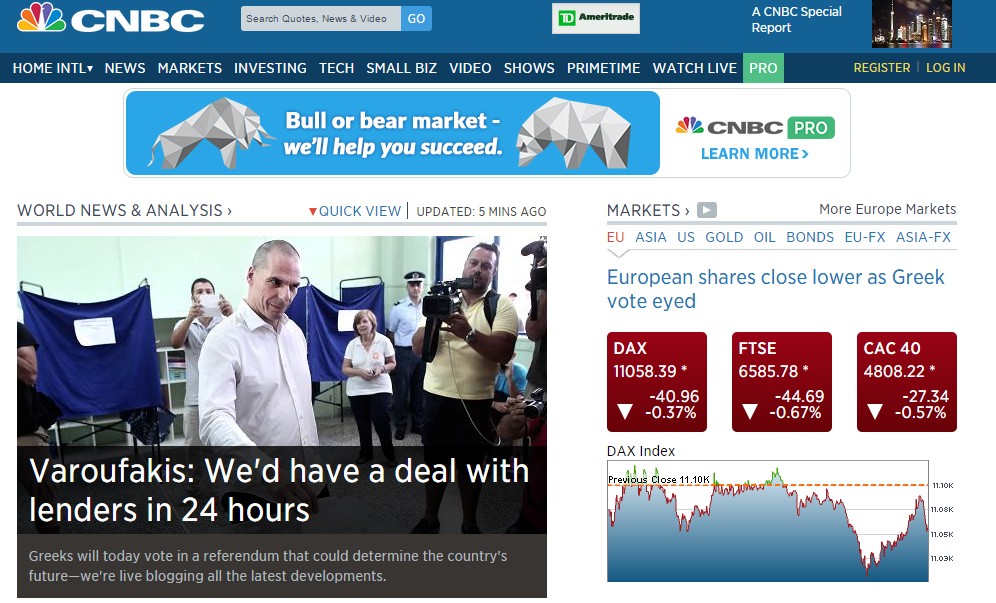
Task: Open the More Europe Markets link
Action: (887, 209)
